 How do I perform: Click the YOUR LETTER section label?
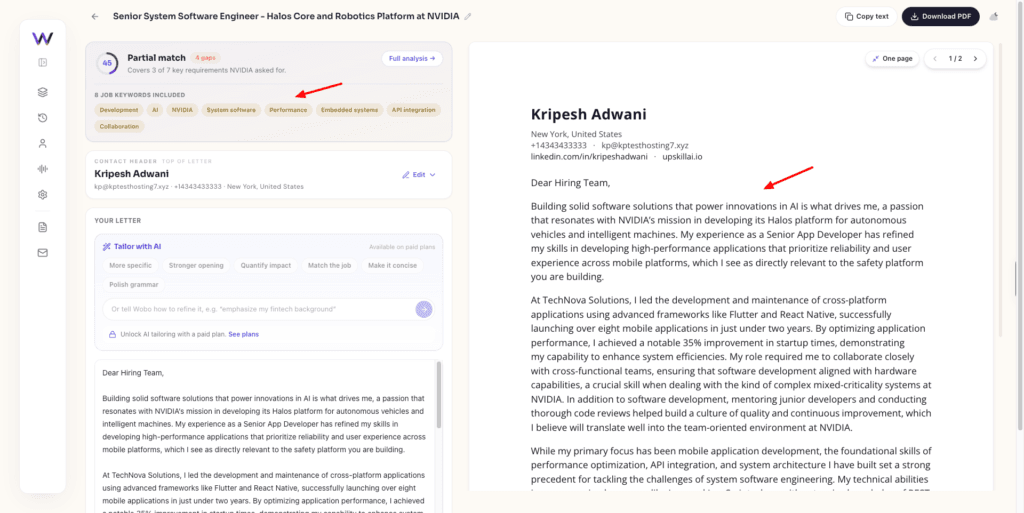(118, 221)
